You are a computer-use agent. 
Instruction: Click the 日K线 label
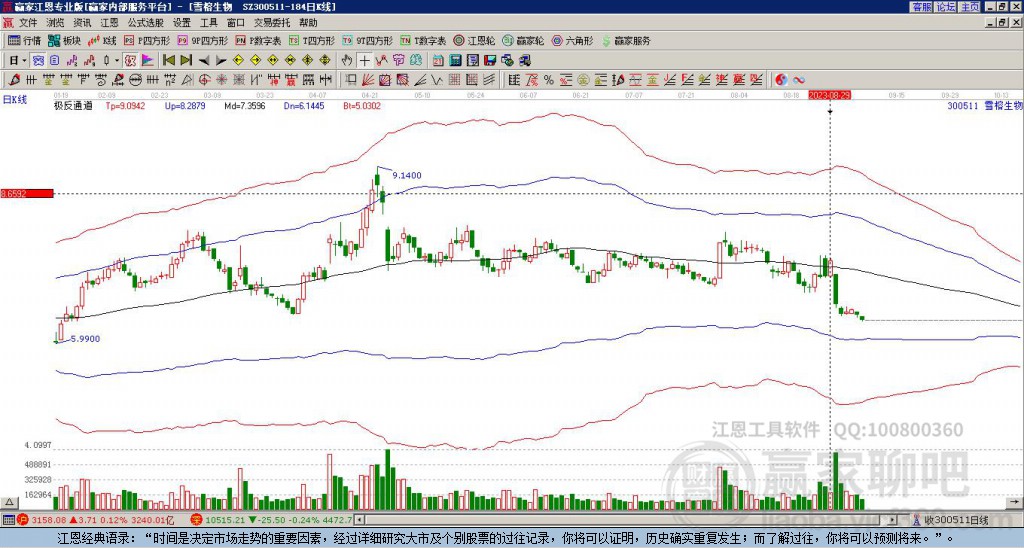14,100
